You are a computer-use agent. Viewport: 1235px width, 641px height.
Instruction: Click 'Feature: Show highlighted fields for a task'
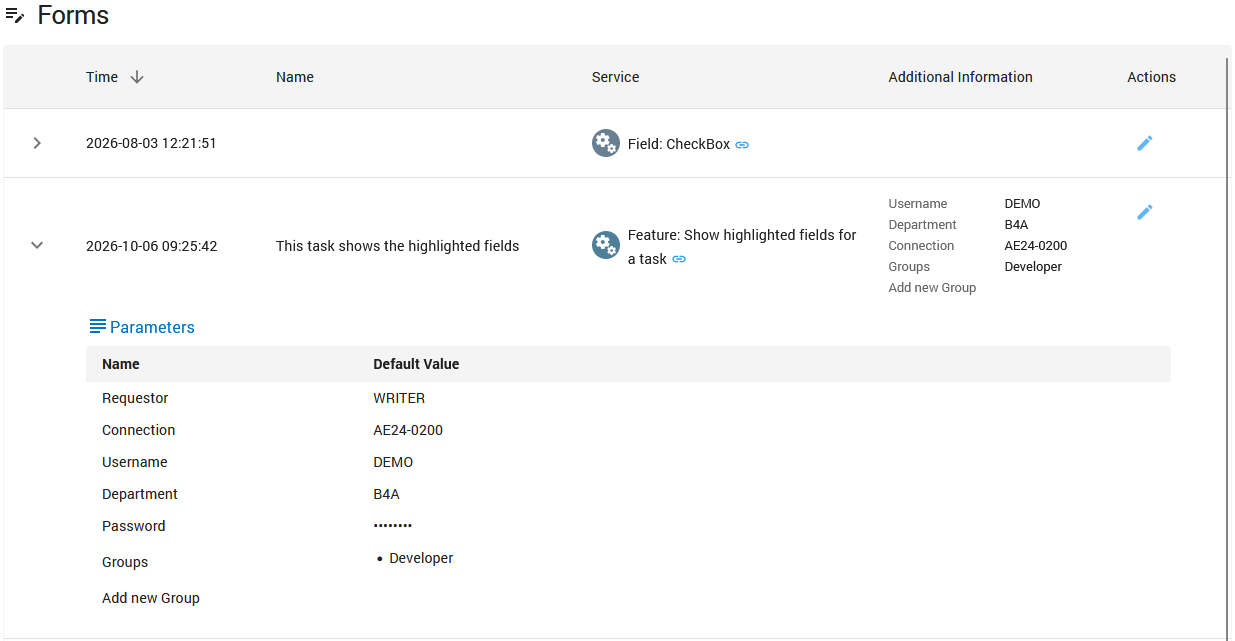click(x=742, y=247)
